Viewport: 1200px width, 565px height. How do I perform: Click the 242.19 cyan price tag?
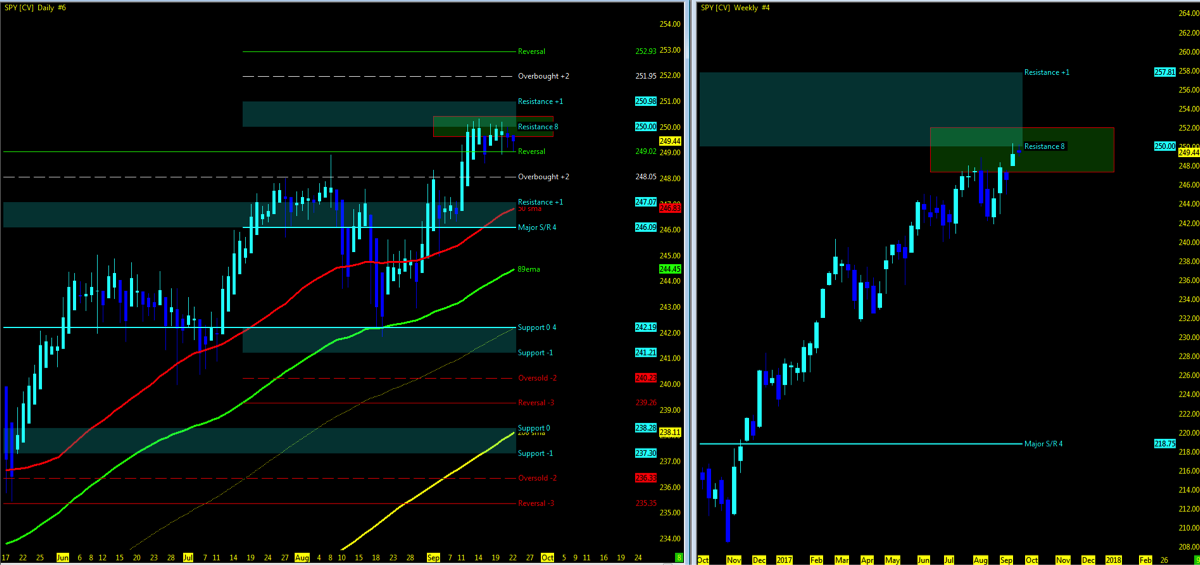644,327
